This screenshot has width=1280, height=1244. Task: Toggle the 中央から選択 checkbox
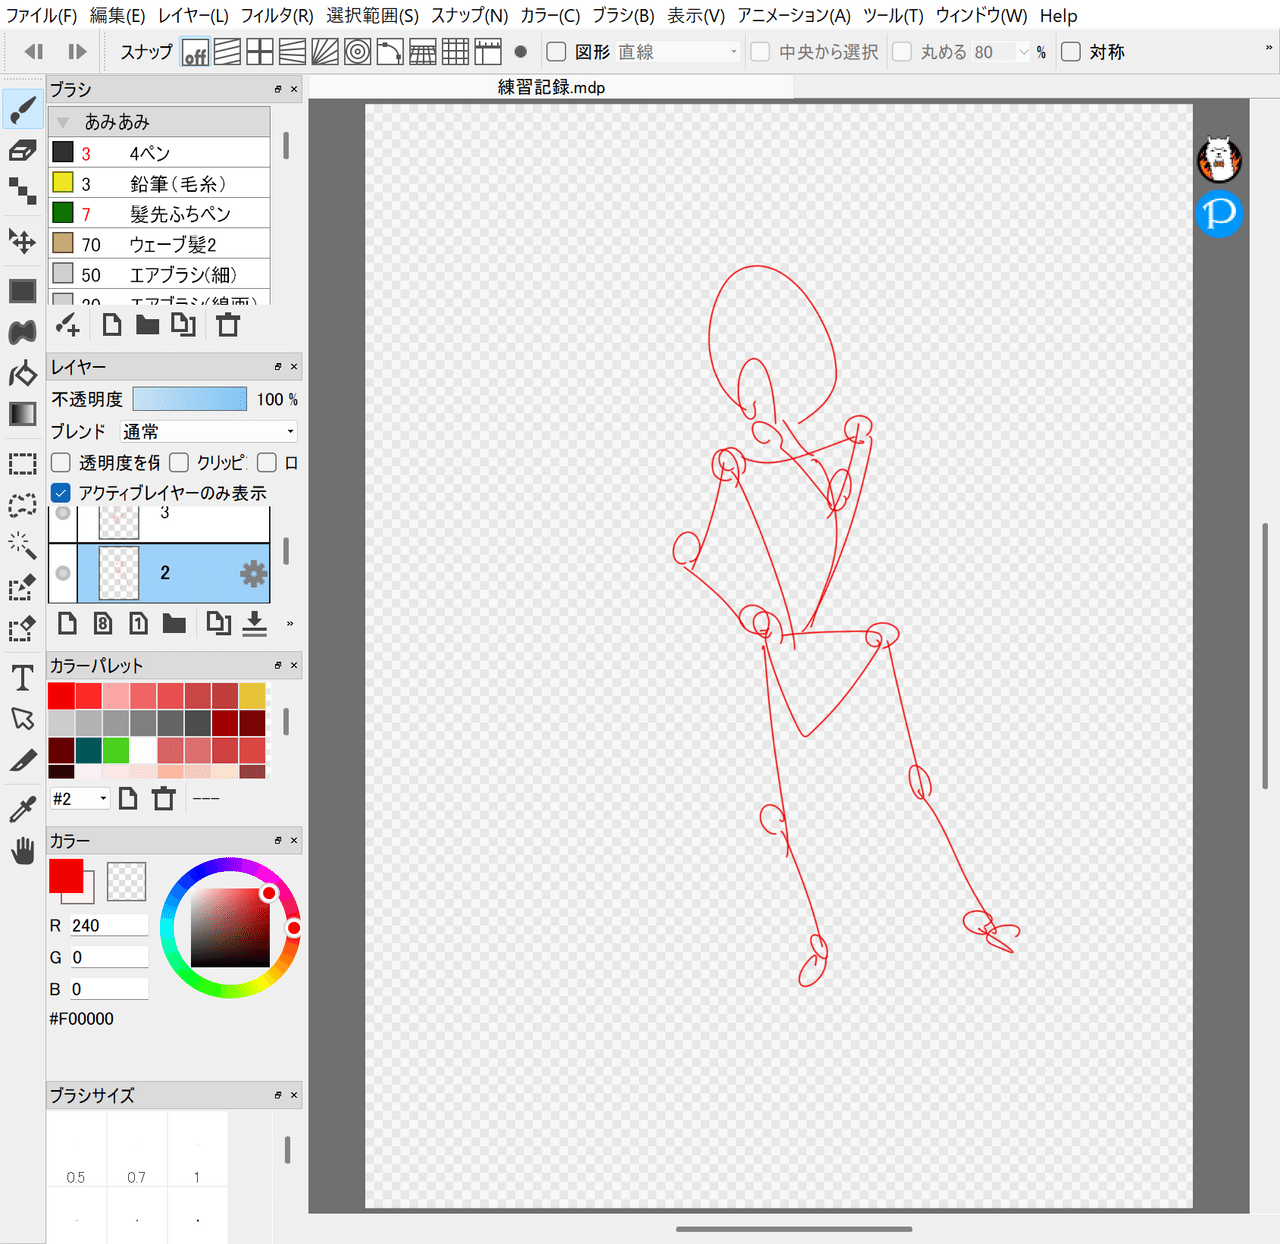tap(761, 52)
